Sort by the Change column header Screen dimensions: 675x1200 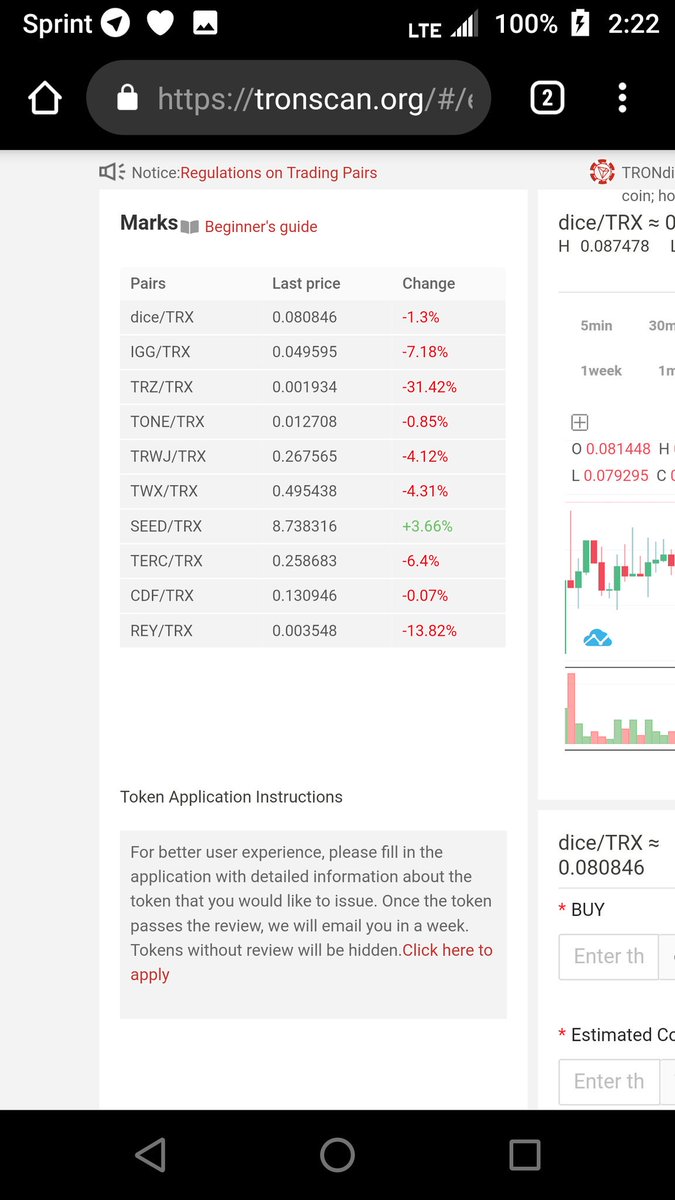point(428,283)
